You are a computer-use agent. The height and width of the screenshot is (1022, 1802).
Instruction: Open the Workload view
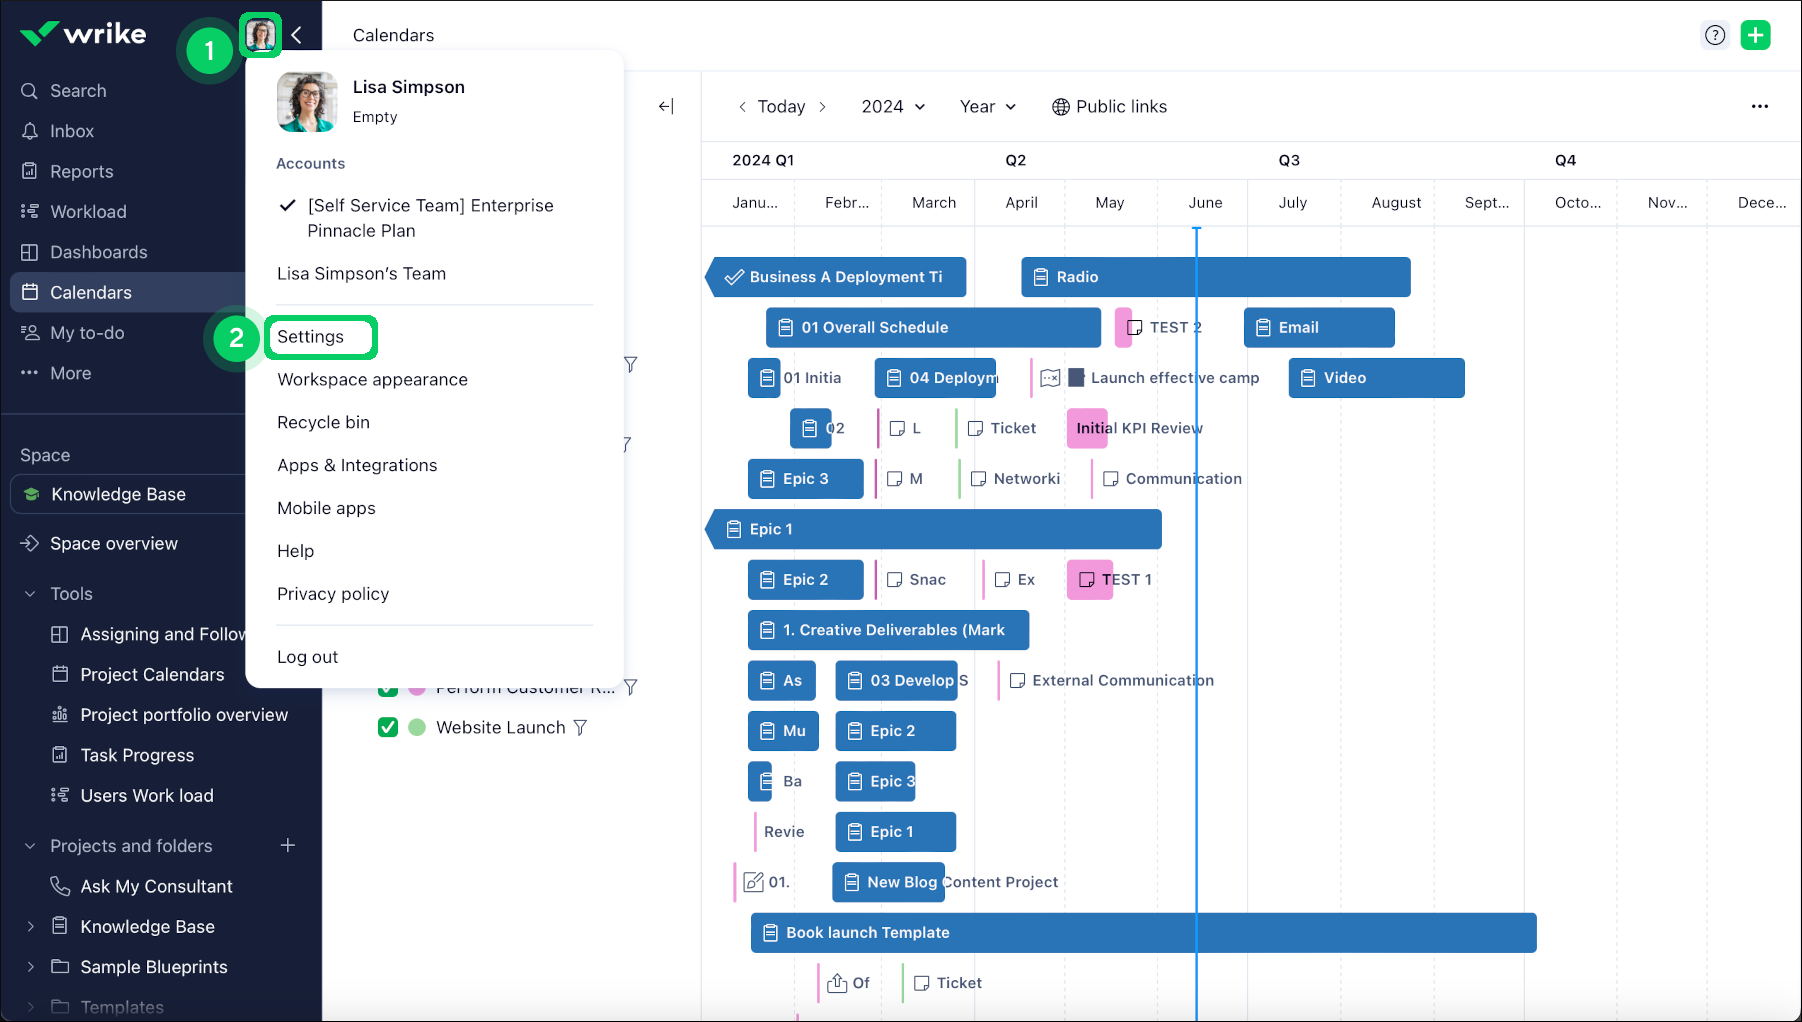click(88, 211)
